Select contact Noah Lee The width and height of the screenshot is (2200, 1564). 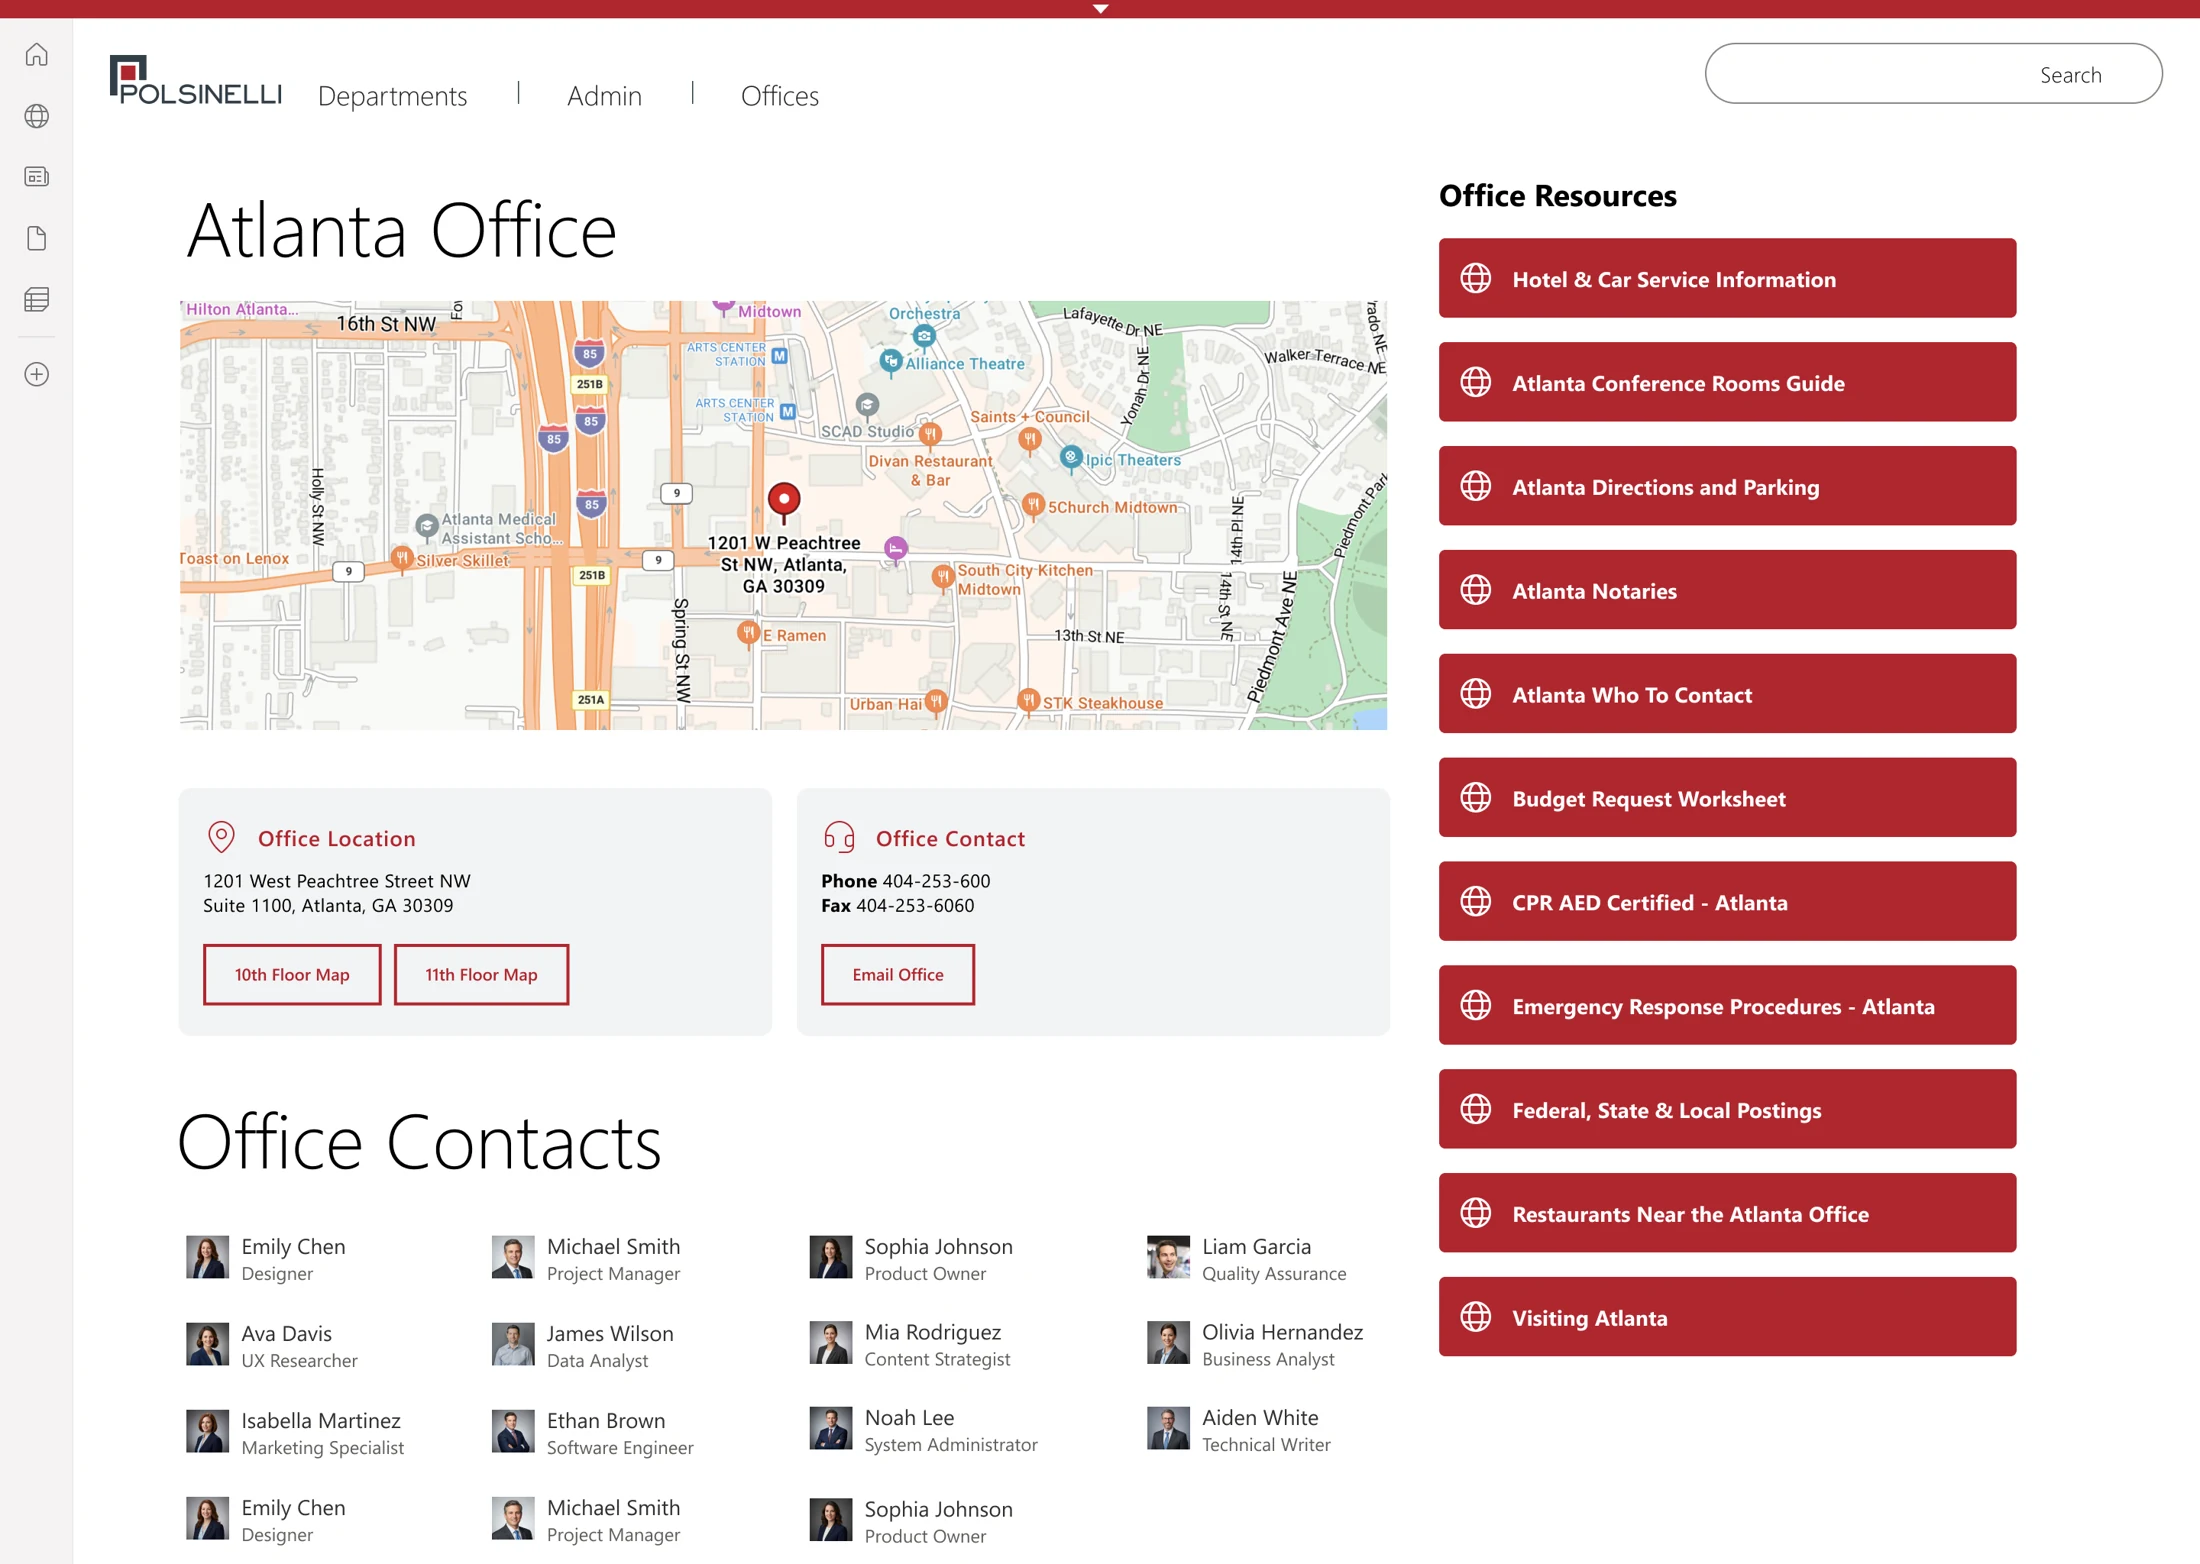[x=924, y=1430]
